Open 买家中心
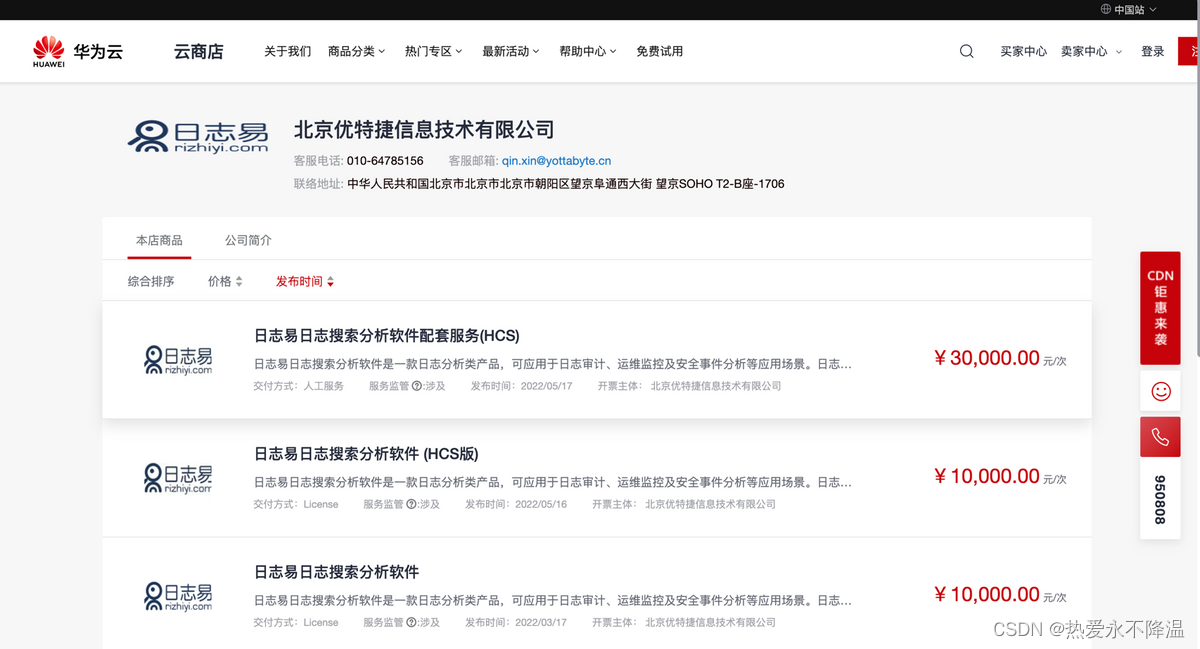1200x649 pixels. pos(1023,51)
